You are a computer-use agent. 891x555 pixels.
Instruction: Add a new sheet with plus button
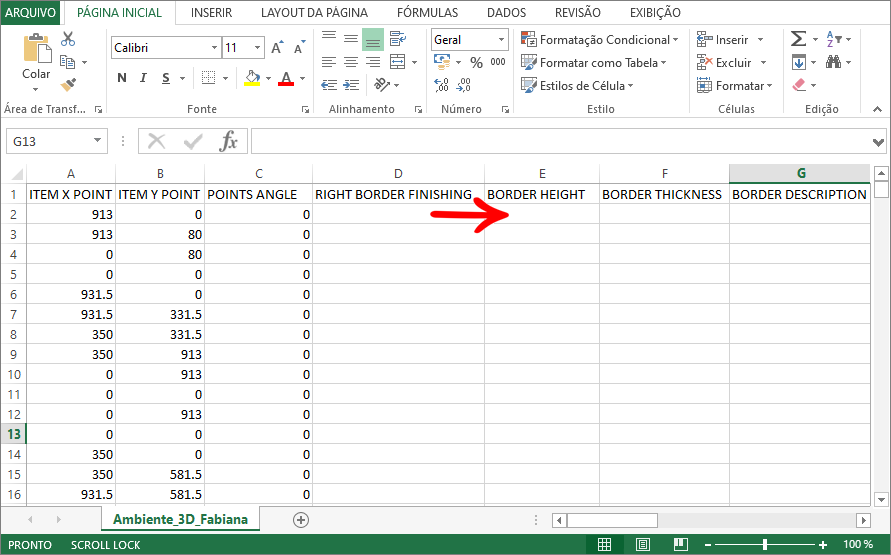click(x=301, y=519)
